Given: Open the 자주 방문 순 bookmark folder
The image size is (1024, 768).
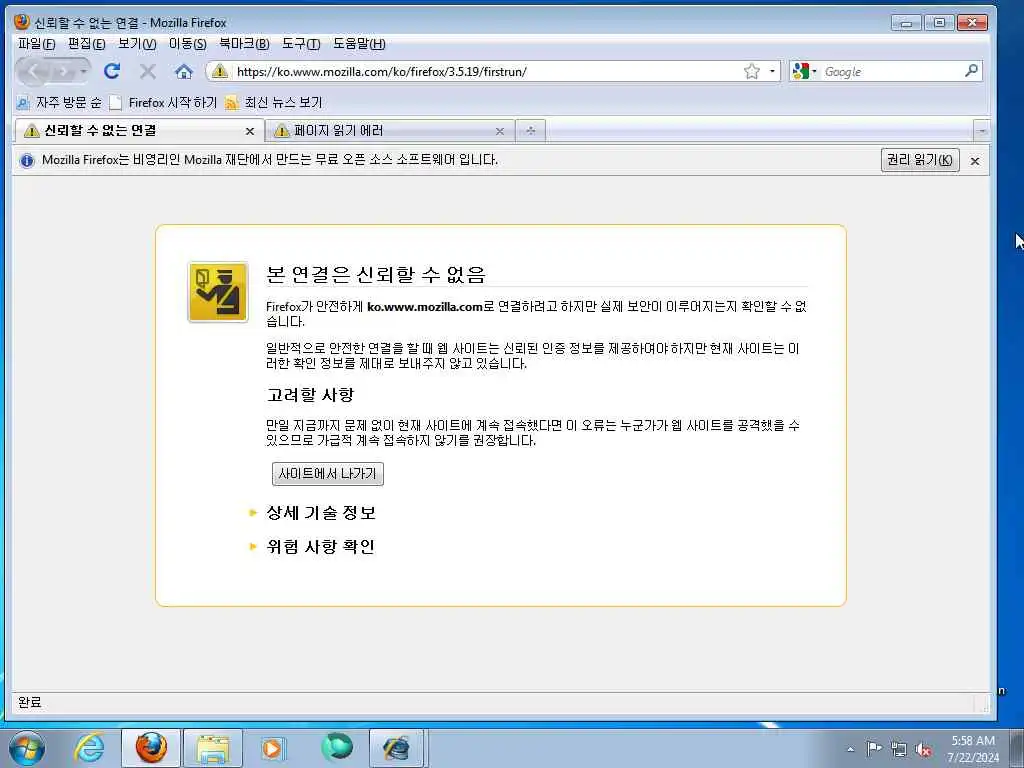Looking at the screenshot, I should (59, 103).
